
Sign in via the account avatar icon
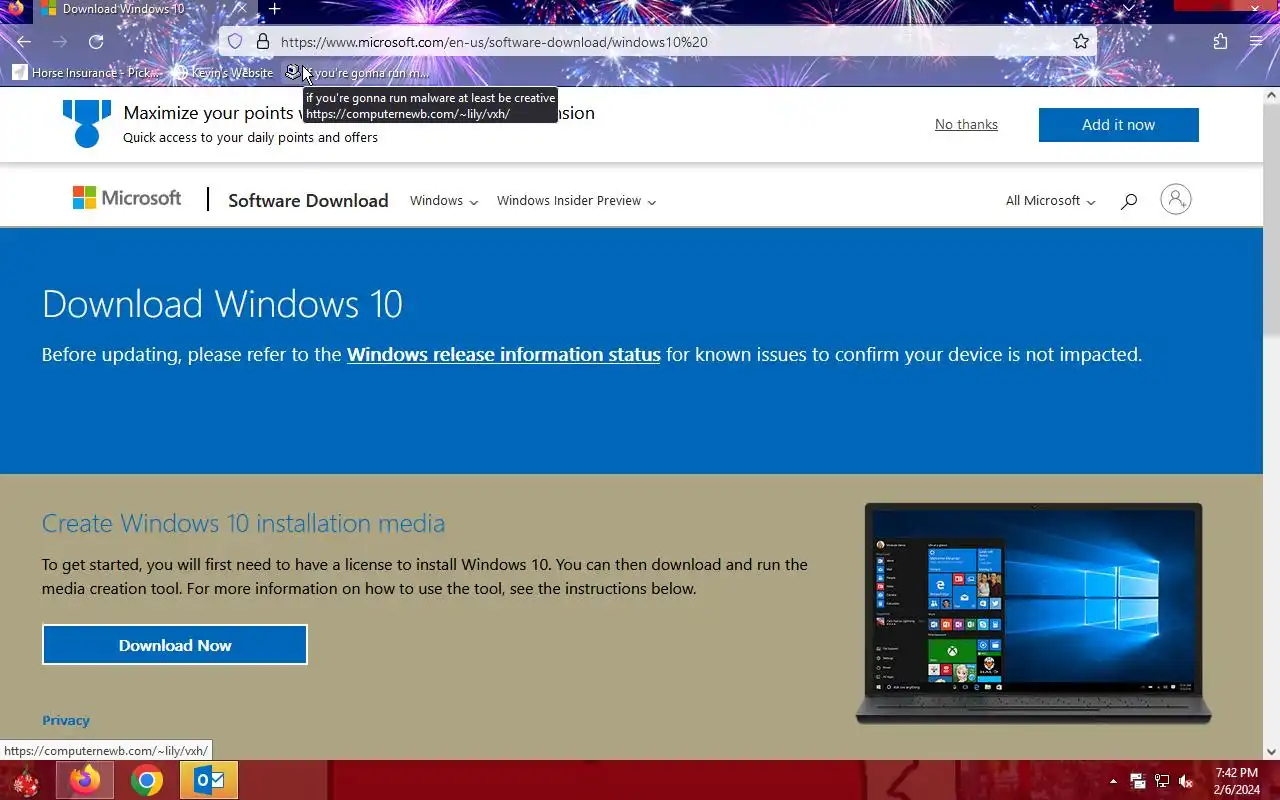point(1176,199)
